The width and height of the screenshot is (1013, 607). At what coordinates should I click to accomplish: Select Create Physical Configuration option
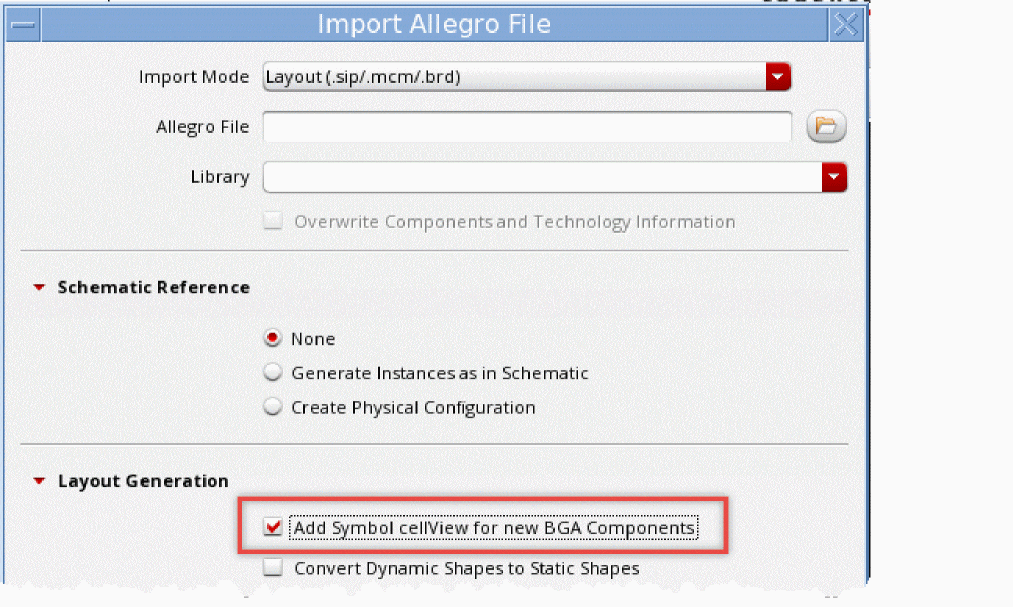pyautogui.click(x=272, y=407)
